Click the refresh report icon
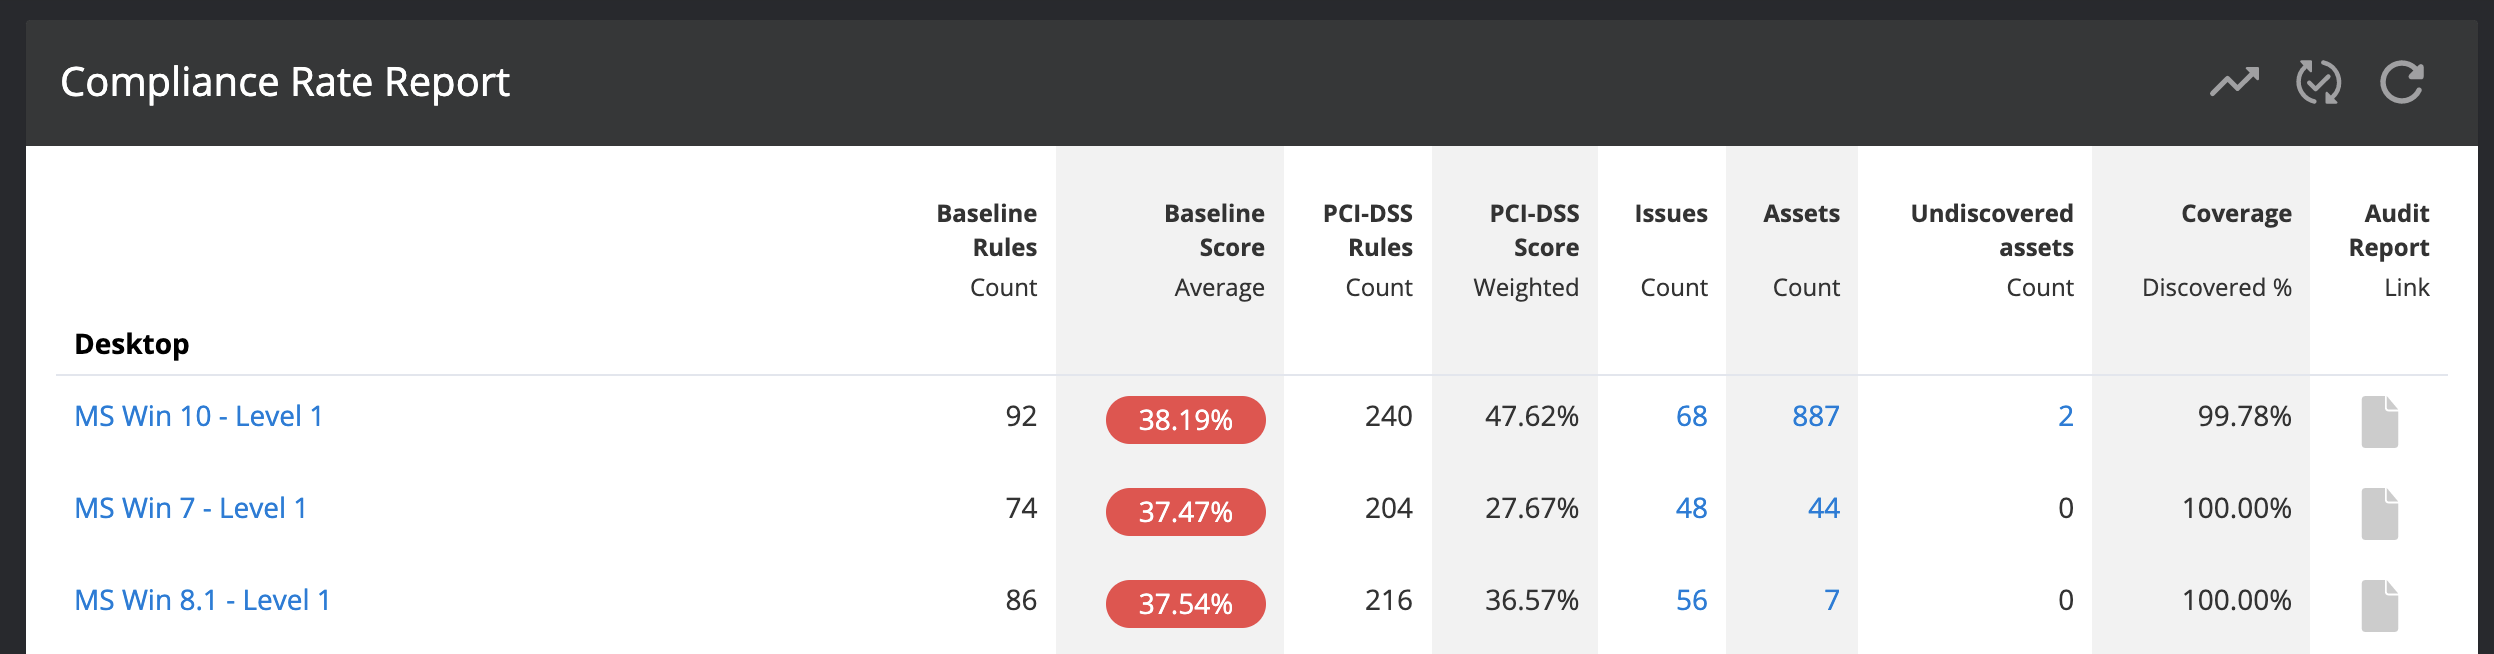2494x654 pixels. pos(2402,82)
